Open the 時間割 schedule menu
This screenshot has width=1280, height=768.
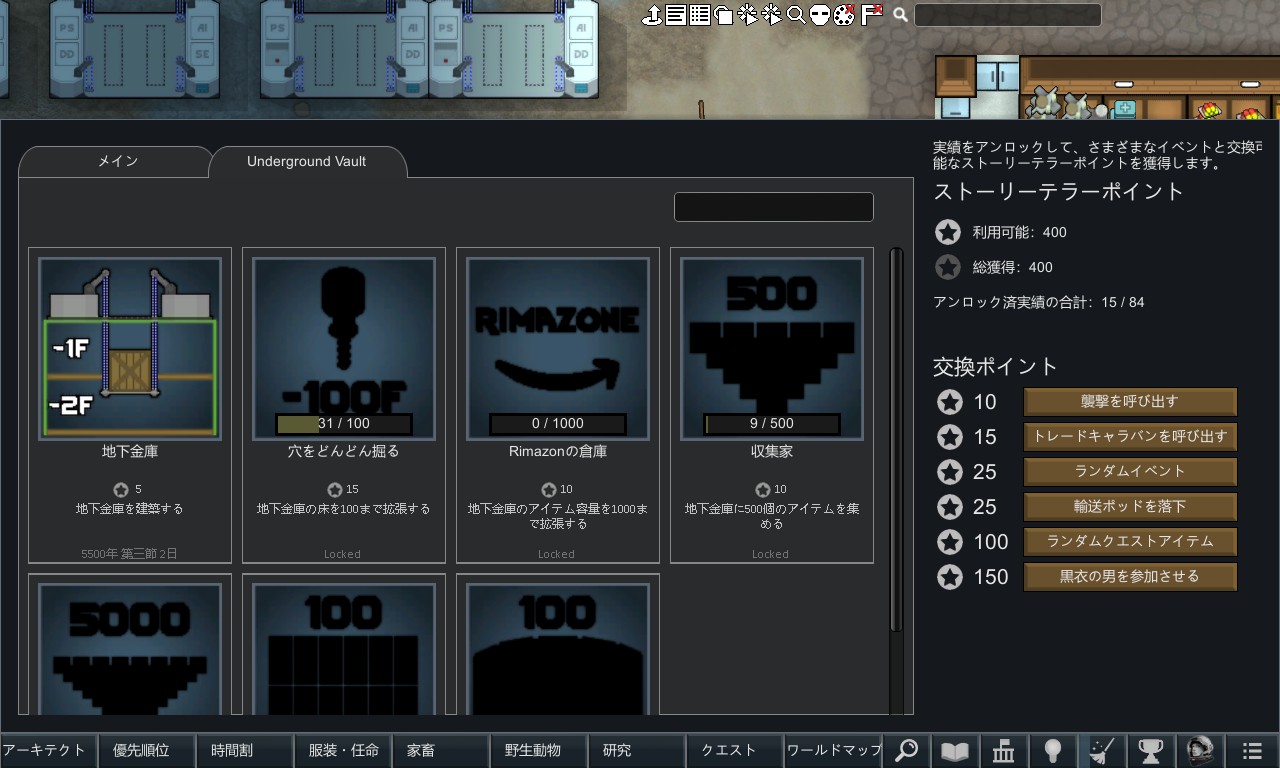pyautogui.click(x=245, y=750)
